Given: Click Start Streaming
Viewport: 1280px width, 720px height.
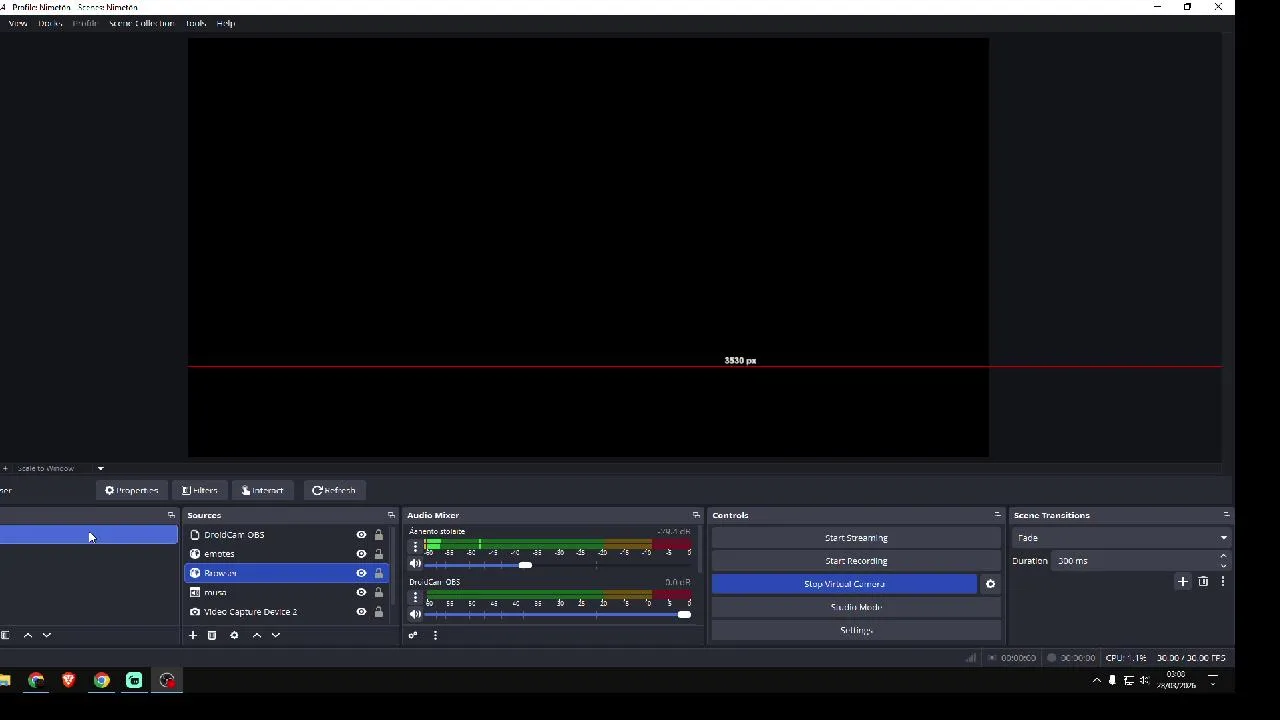Looking at the screenshot, I should [x=856, y=538].
